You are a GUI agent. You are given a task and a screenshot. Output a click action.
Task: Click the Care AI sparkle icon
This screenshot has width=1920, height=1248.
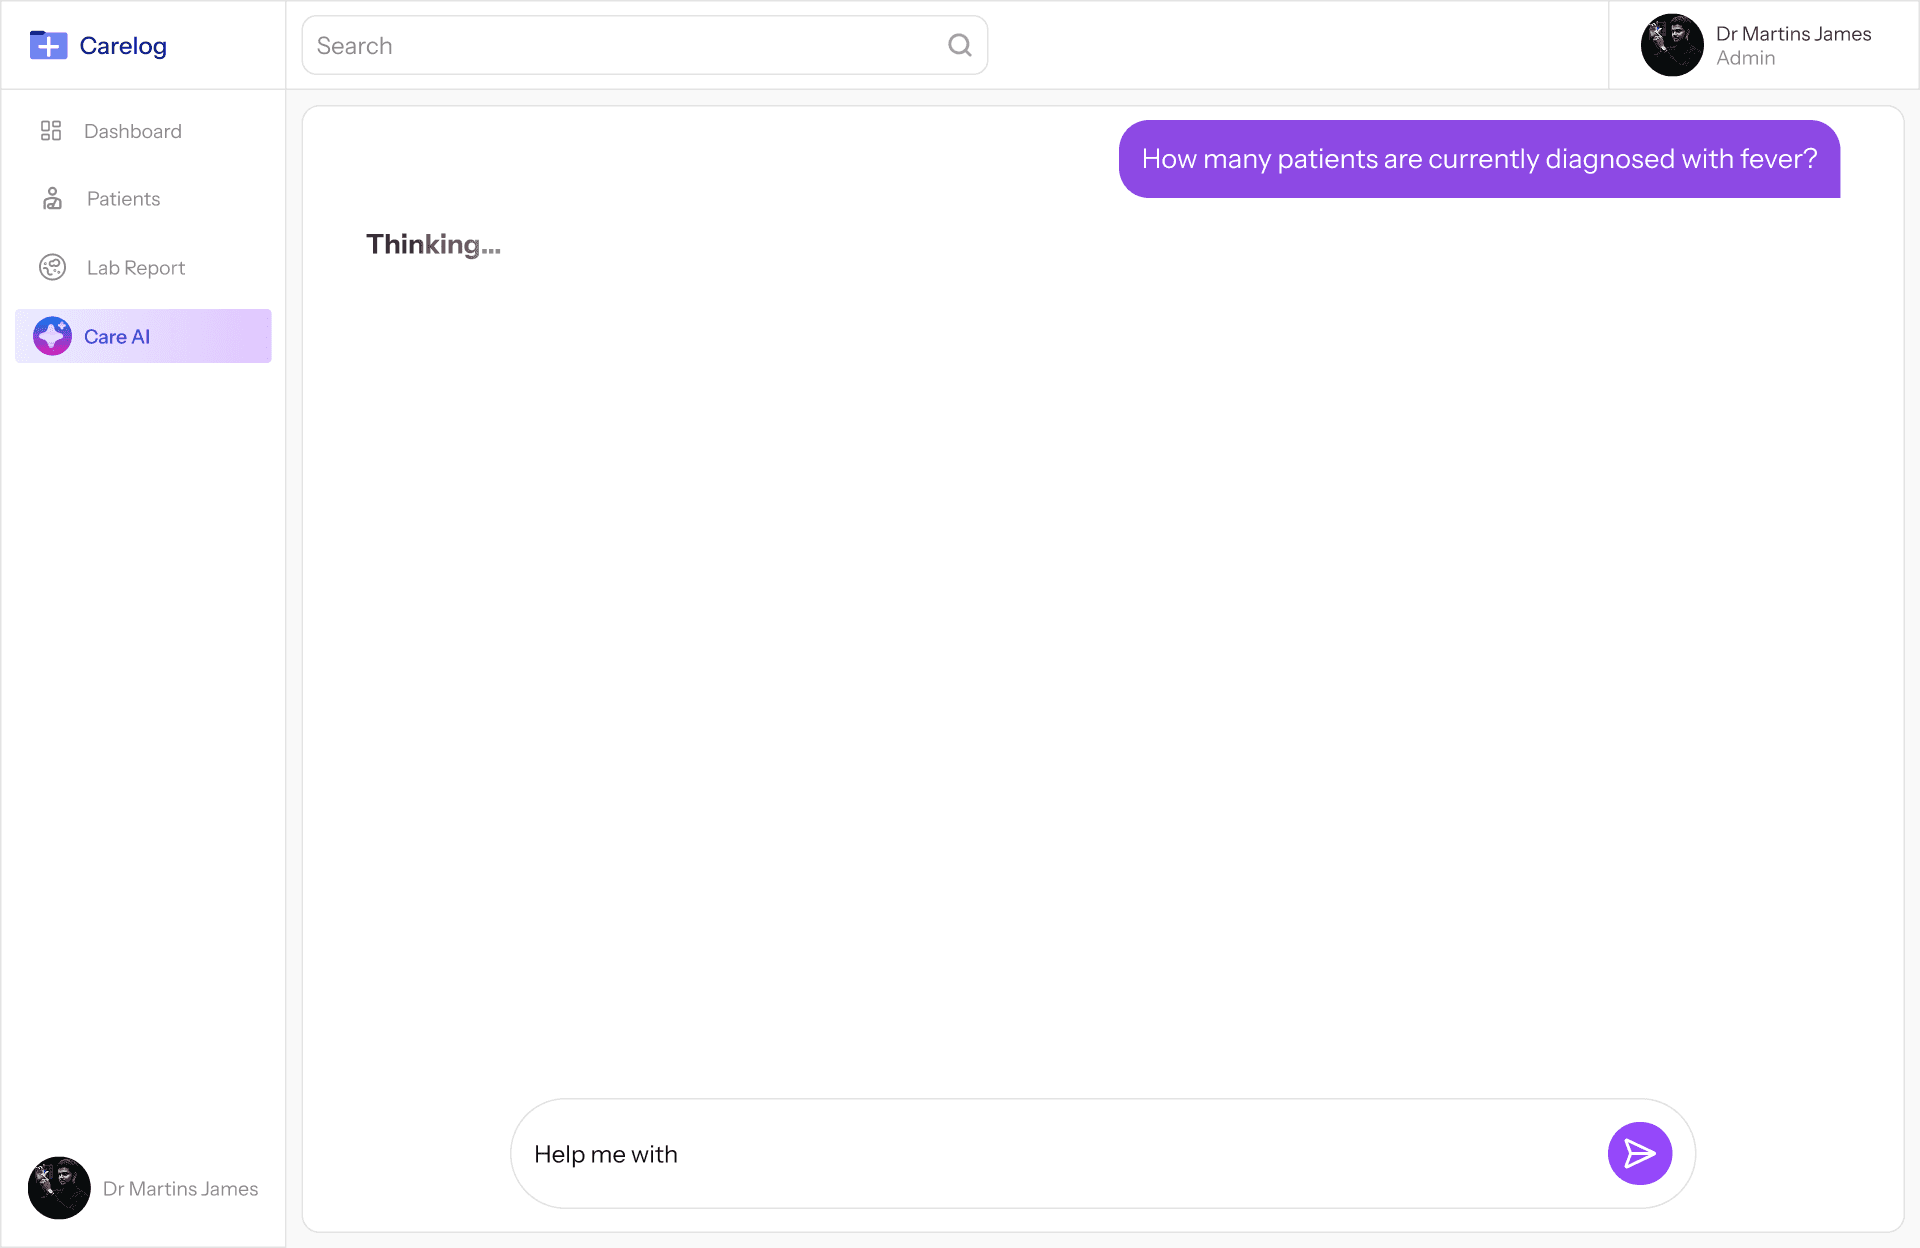click(52, 336)
